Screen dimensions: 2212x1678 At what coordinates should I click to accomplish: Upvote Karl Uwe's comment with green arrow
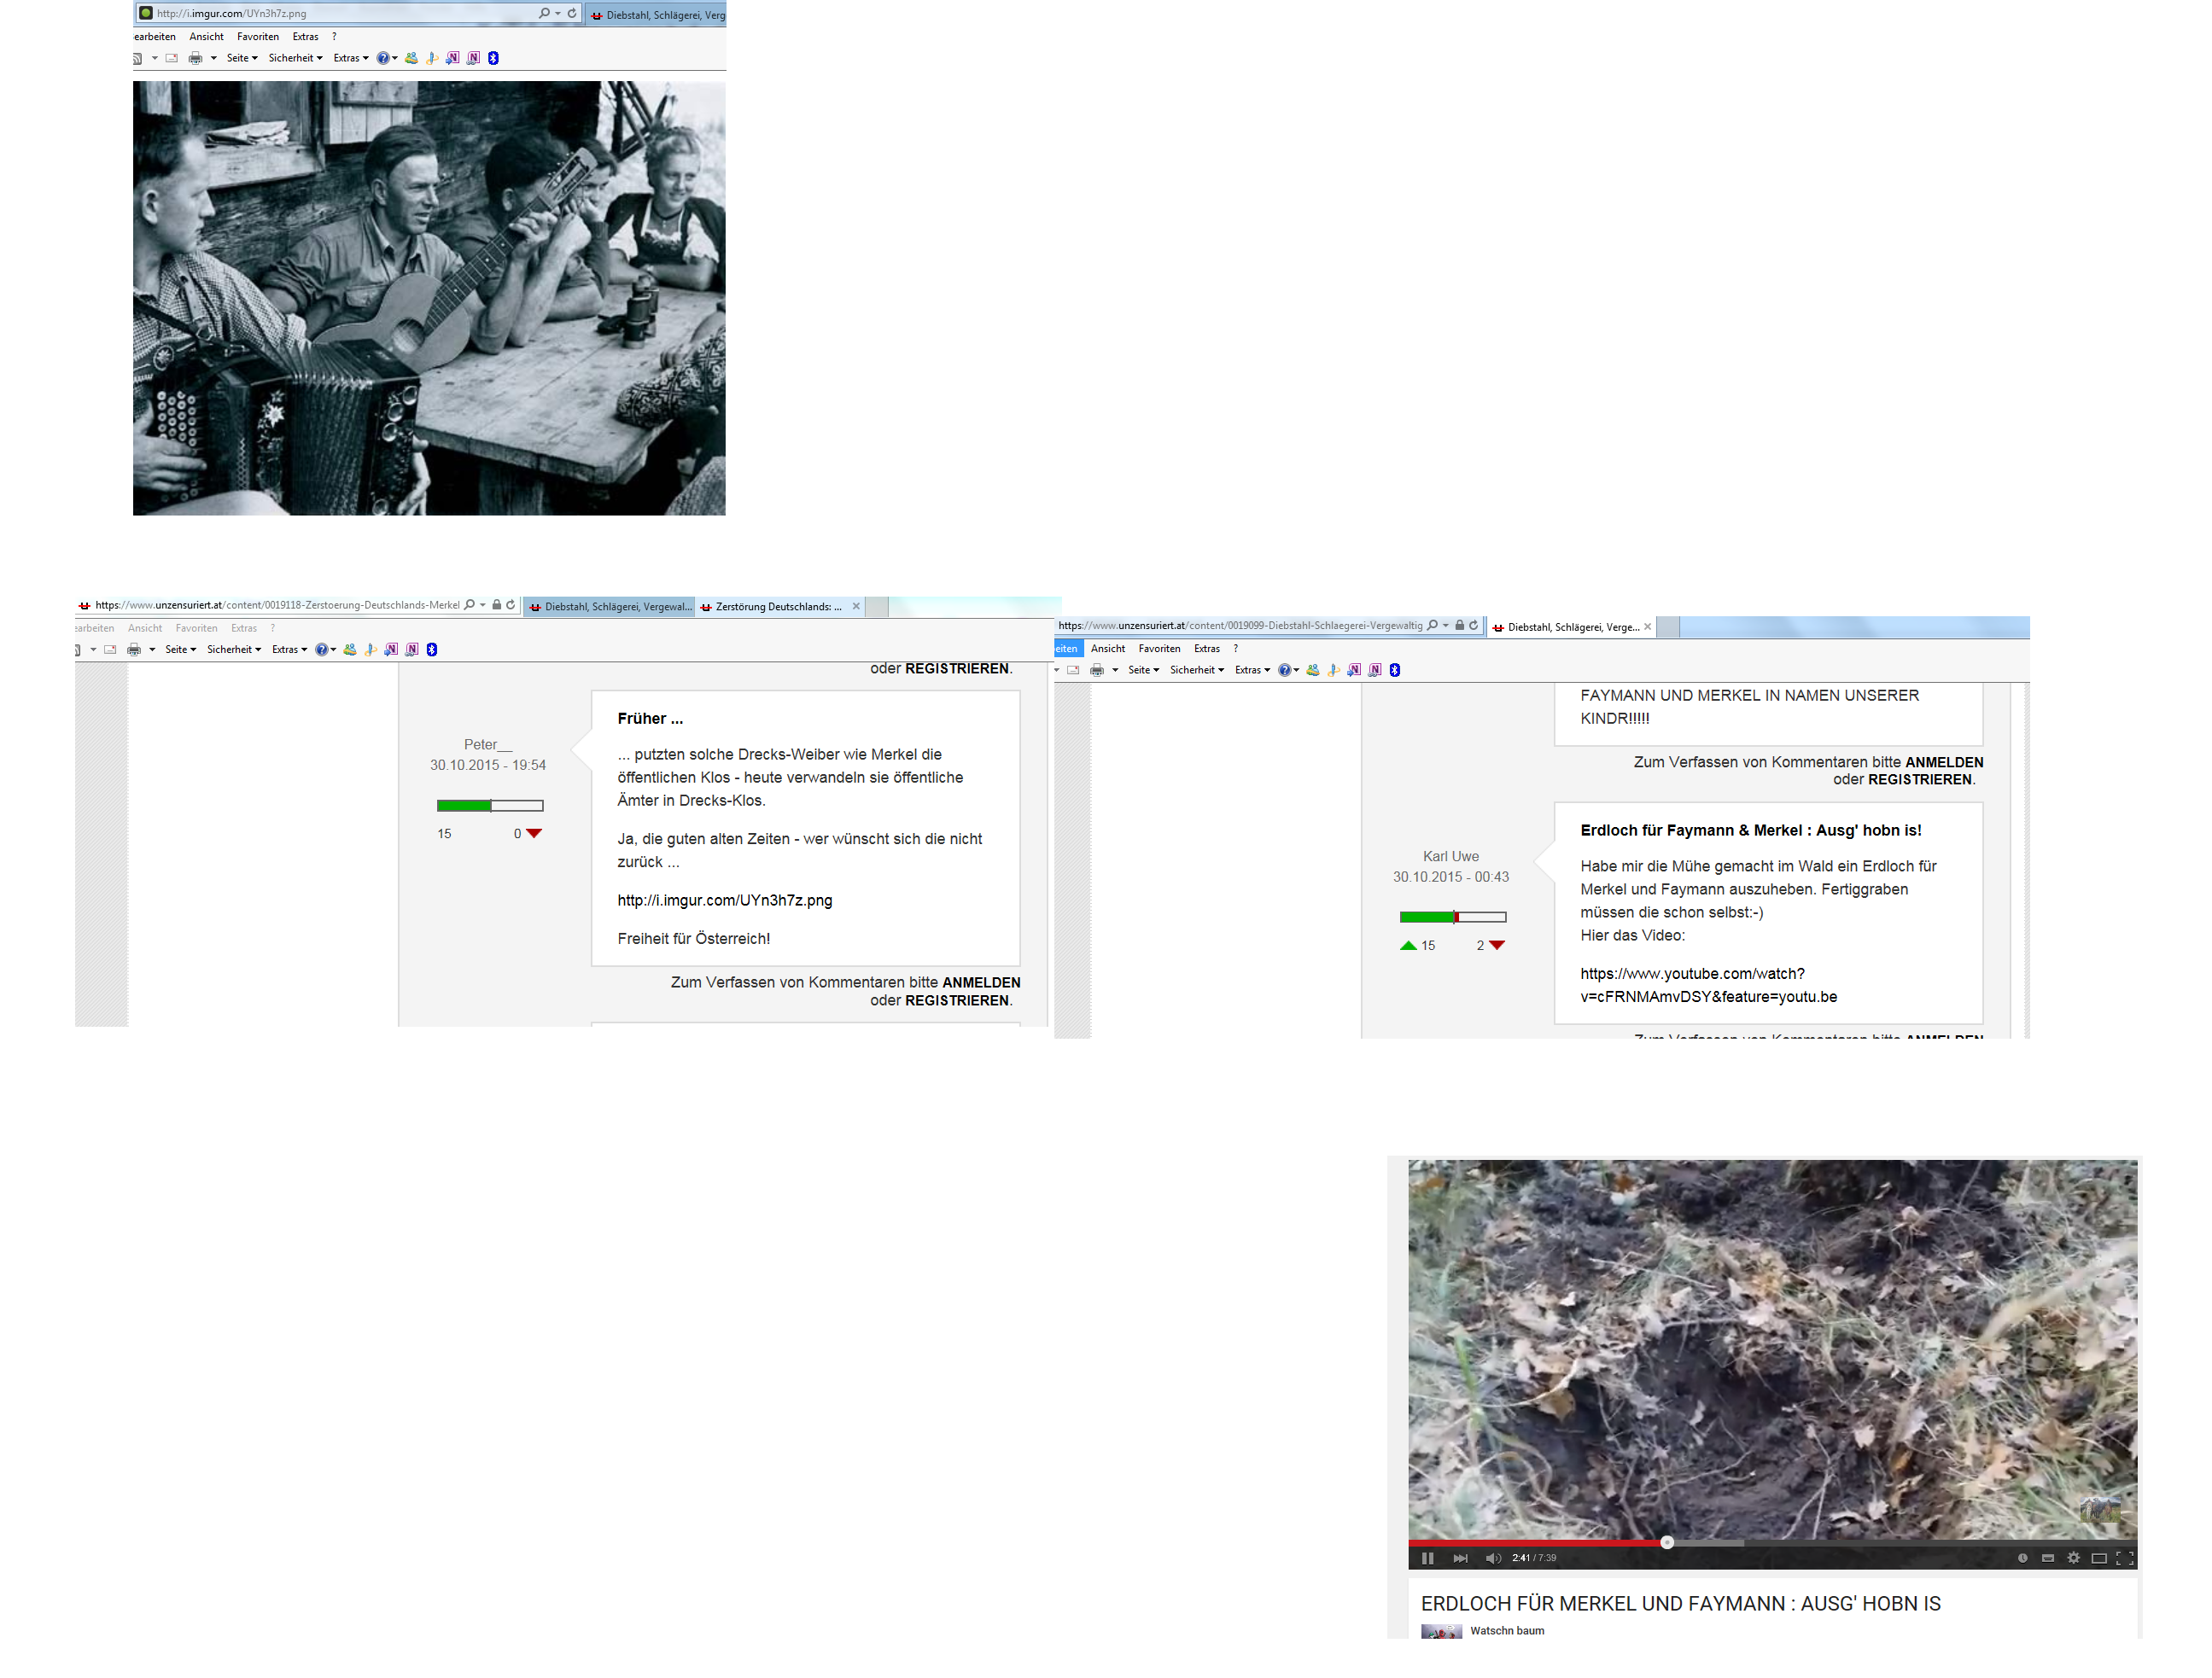(1408, 945)
